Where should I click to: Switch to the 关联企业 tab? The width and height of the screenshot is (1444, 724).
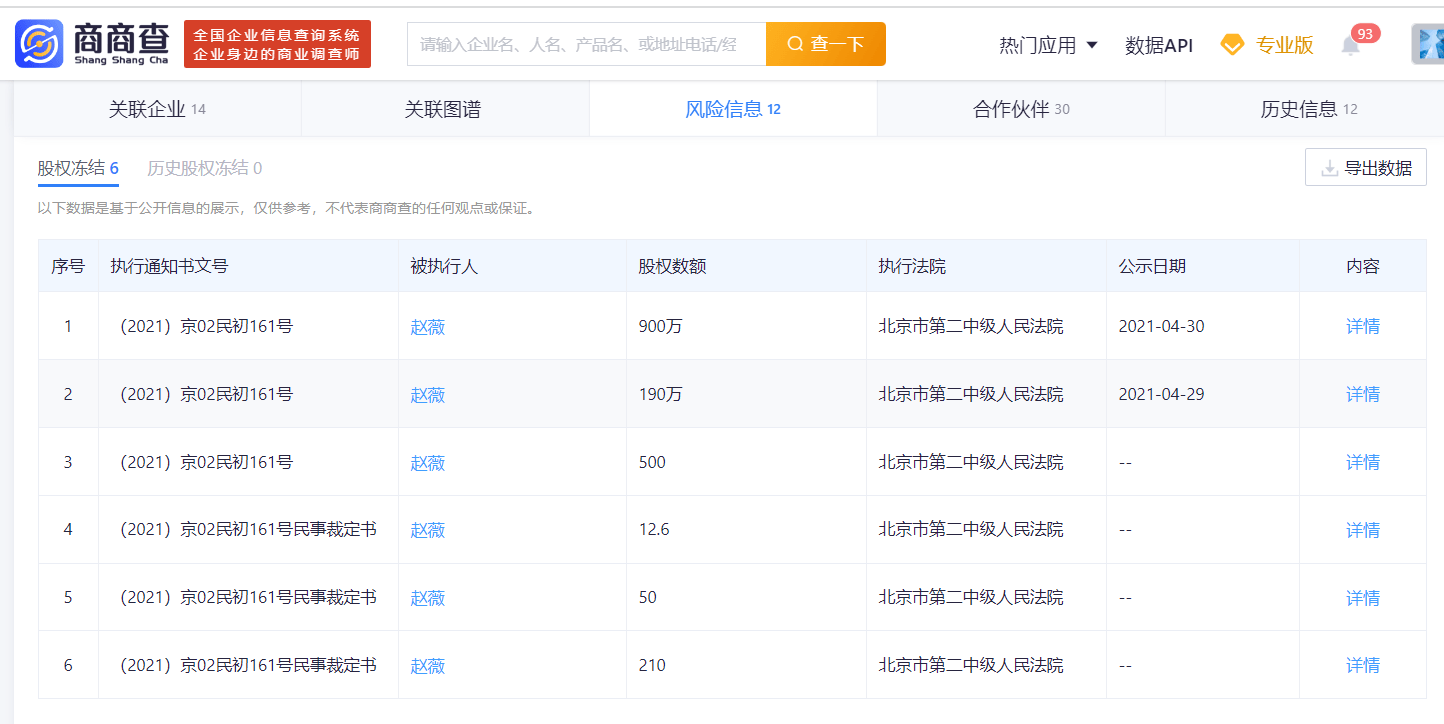click(155, 108)
